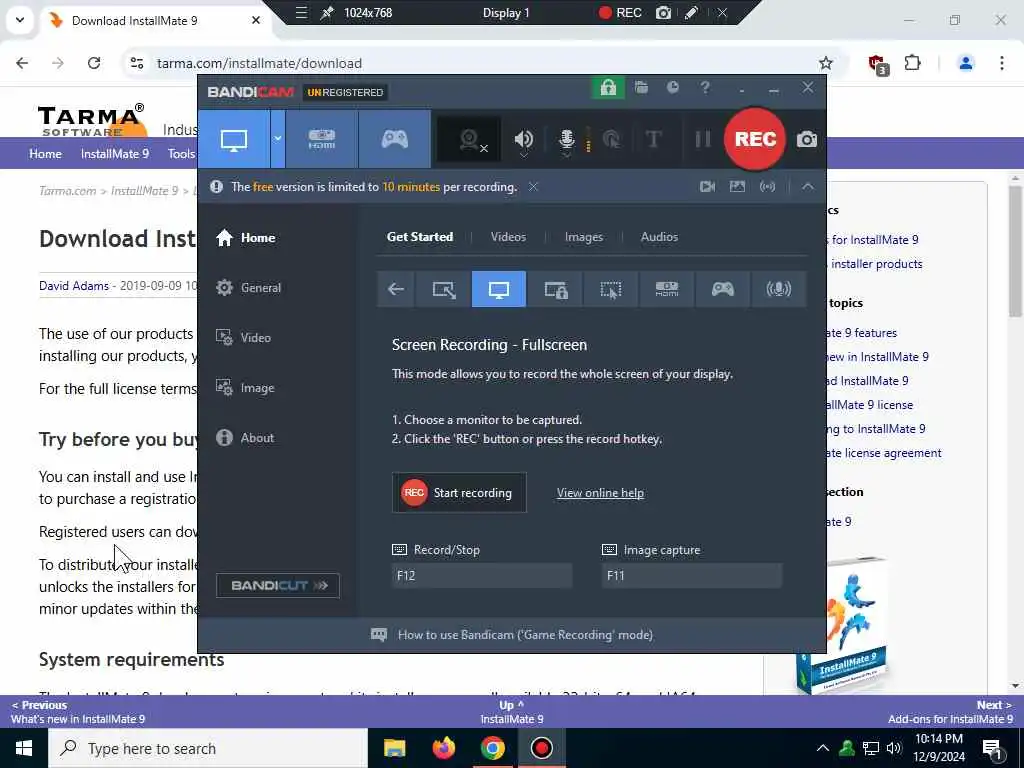Click the remote toolbar camera icon
1024x768 pixels.
[663, 12]
